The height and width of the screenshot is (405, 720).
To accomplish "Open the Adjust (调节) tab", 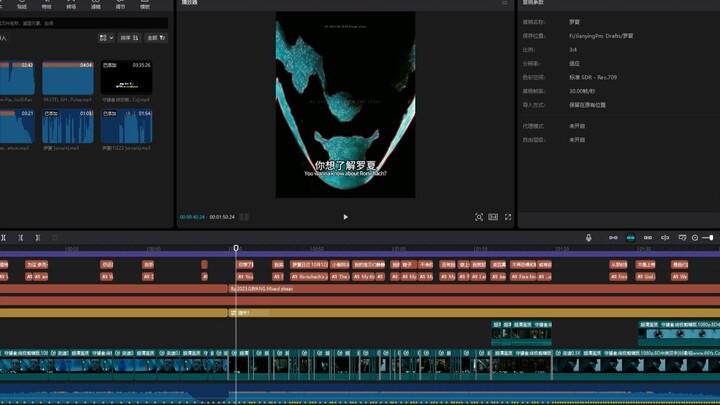I will (x=120, y=5).
